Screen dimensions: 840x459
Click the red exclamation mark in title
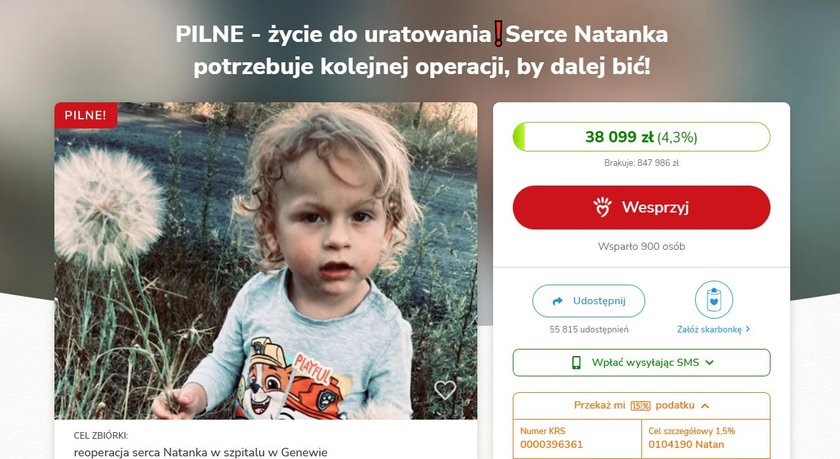[498, 34]
